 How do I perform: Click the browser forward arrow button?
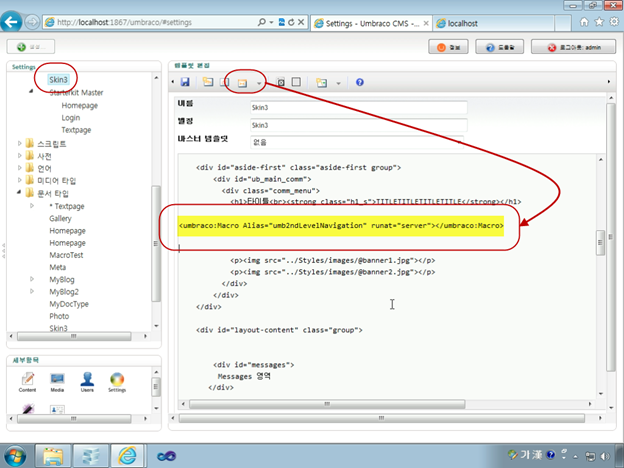[32, 22]
